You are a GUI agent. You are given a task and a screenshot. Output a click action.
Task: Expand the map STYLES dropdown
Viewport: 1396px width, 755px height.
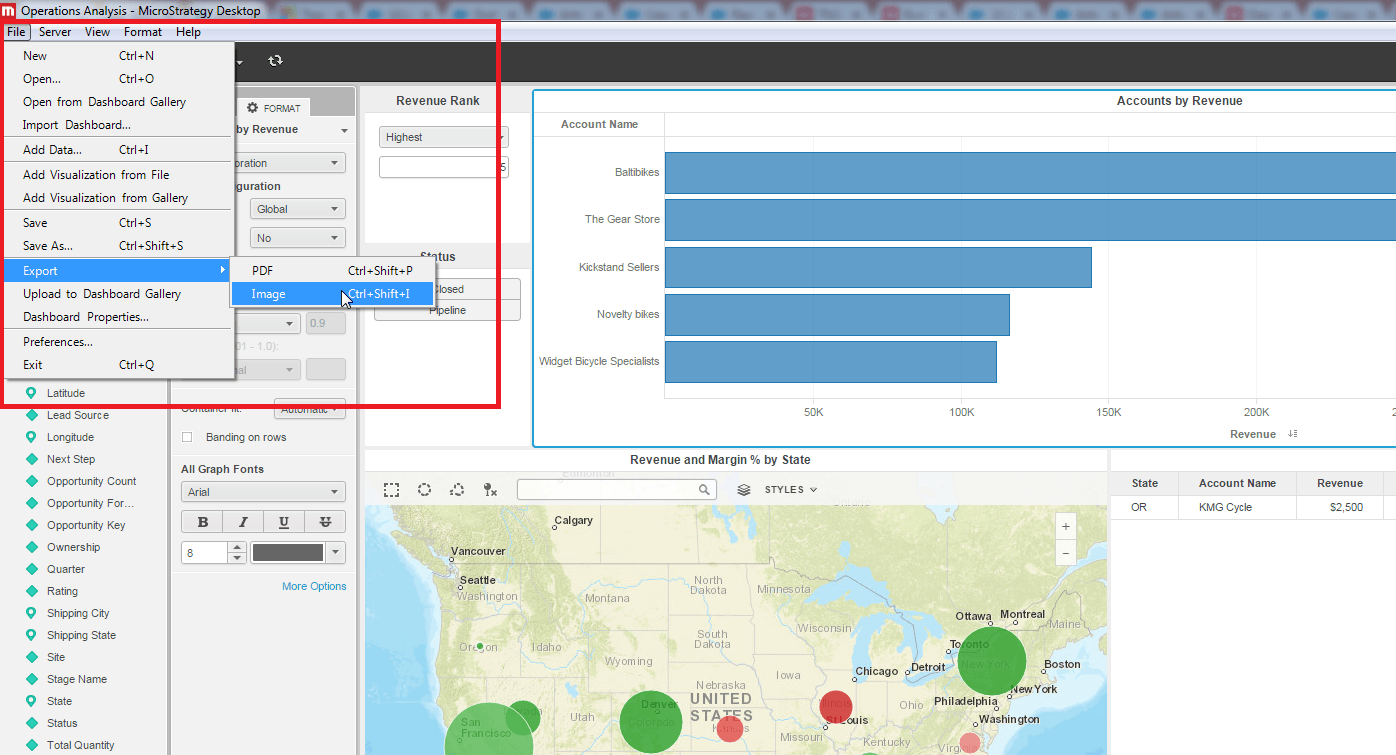(x=791, y=490)
